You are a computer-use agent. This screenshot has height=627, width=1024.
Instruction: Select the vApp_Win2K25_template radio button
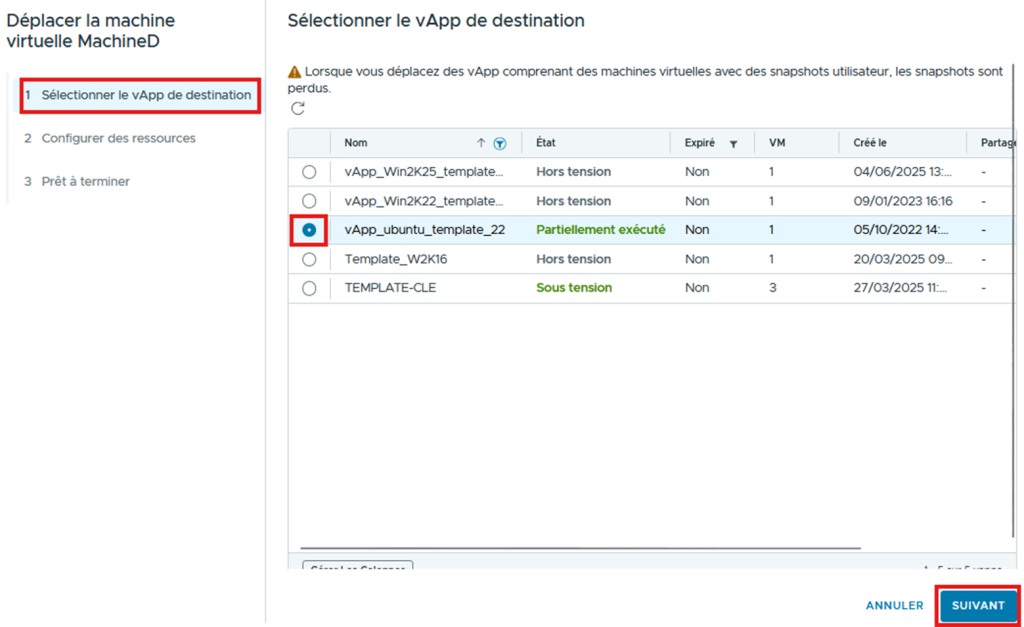pos(309,172)
